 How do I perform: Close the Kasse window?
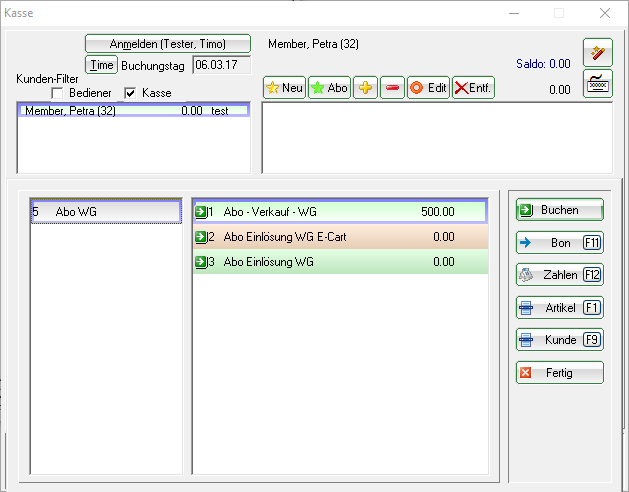605,13
